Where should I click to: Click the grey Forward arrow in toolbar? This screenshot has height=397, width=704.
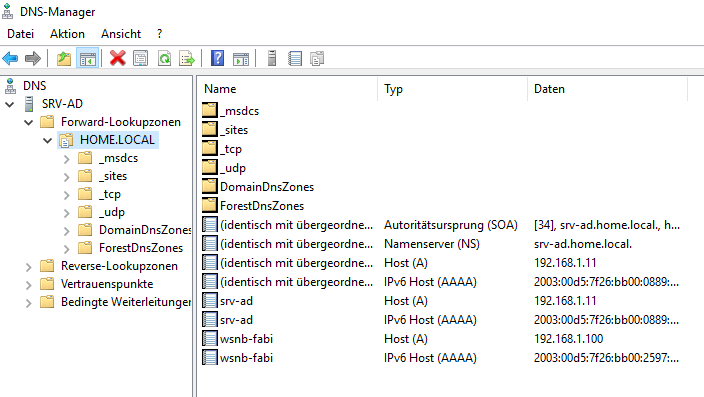point(33,58)
